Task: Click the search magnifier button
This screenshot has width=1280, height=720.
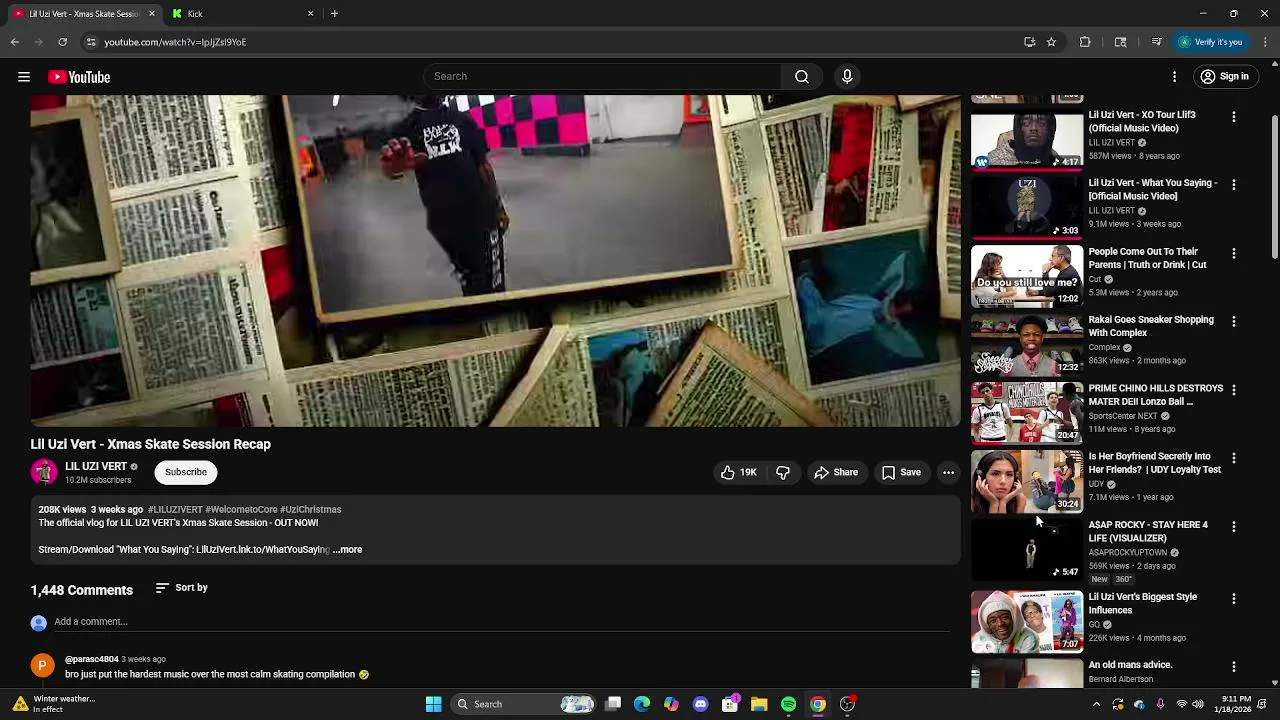Action: point(802,77)
